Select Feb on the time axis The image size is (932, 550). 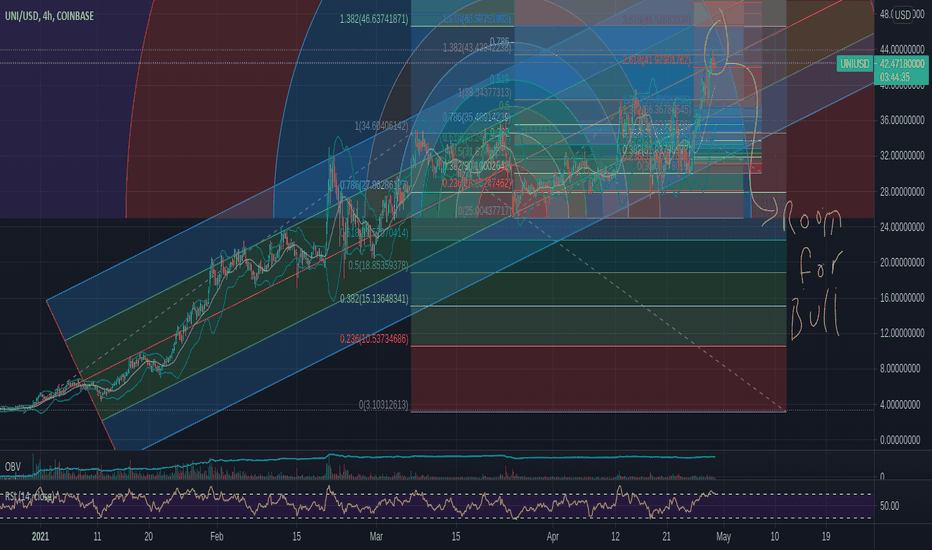pos(216,536)
